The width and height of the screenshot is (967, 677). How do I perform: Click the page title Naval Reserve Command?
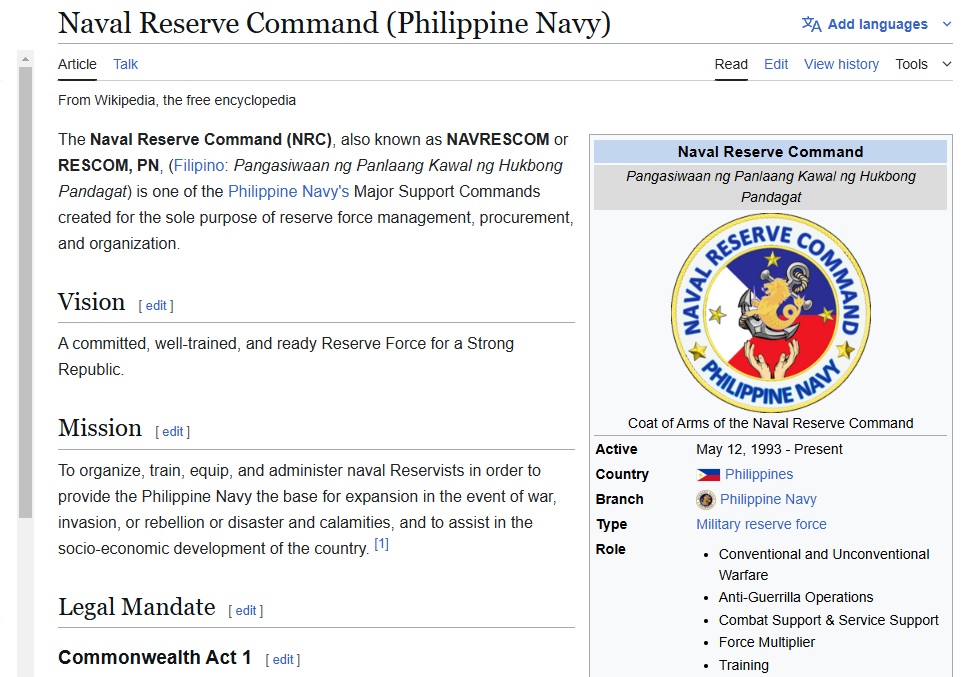[334, 23]
